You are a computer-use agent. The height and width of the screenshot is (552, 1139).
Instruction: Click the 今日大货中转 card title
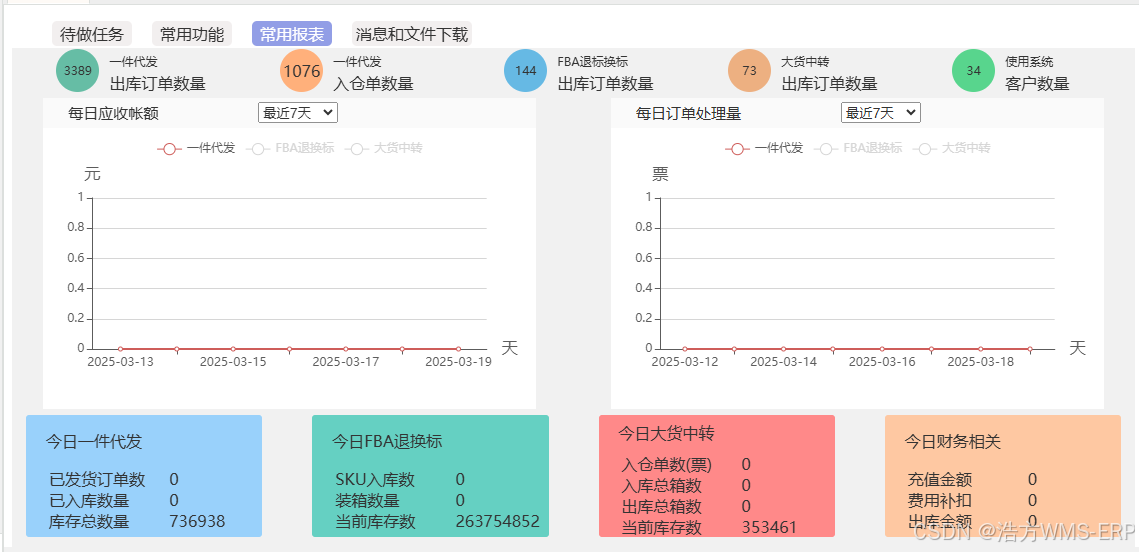coord(666,434)
